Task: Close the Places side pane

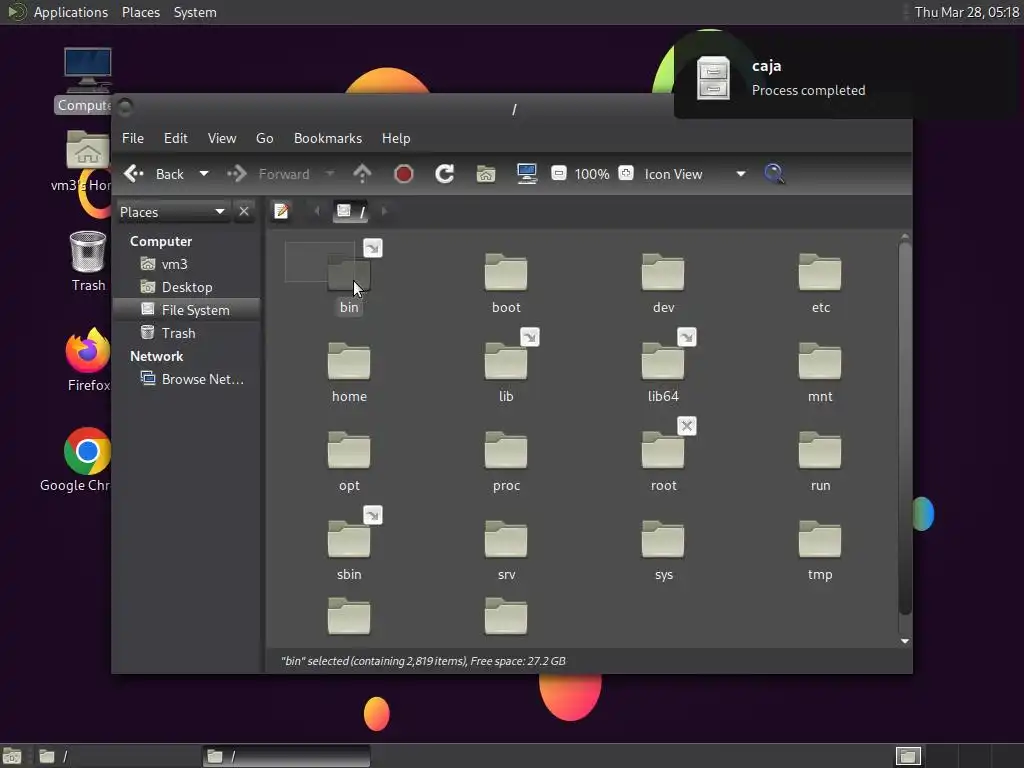Action: [x=244, y=212]
